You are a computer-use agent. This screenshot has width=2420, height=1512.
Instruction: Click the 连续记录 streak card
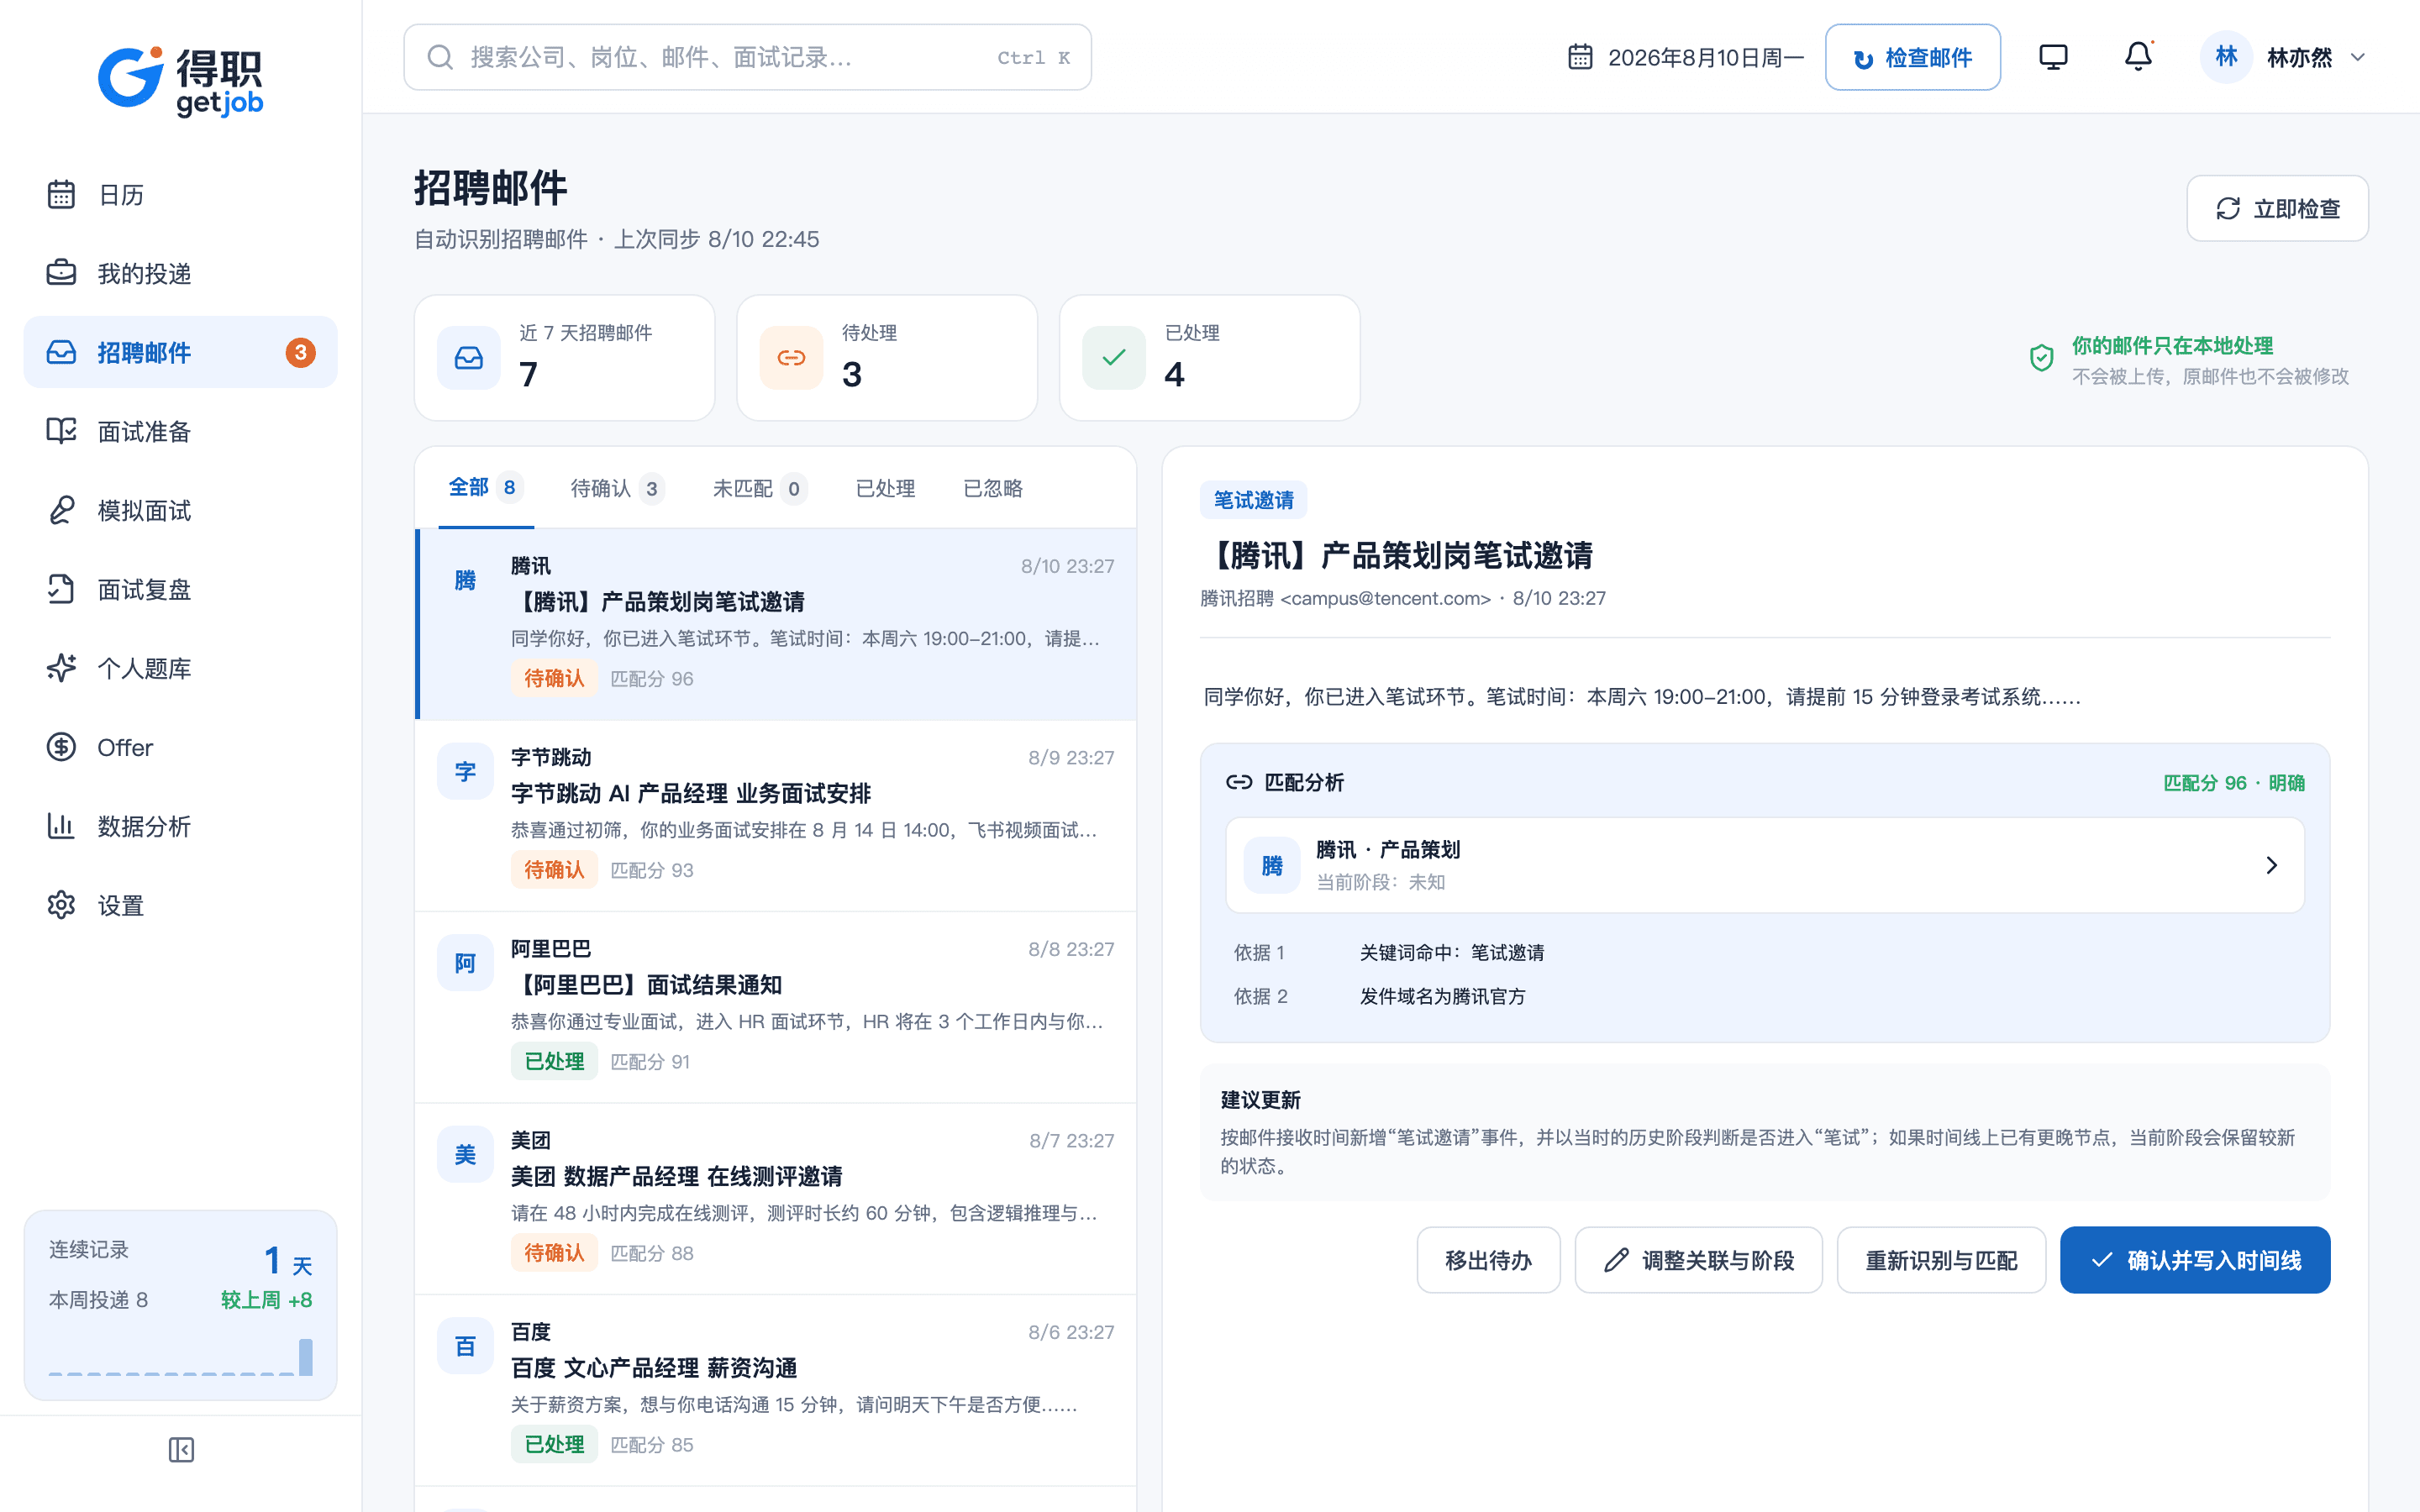(180, 1305)
